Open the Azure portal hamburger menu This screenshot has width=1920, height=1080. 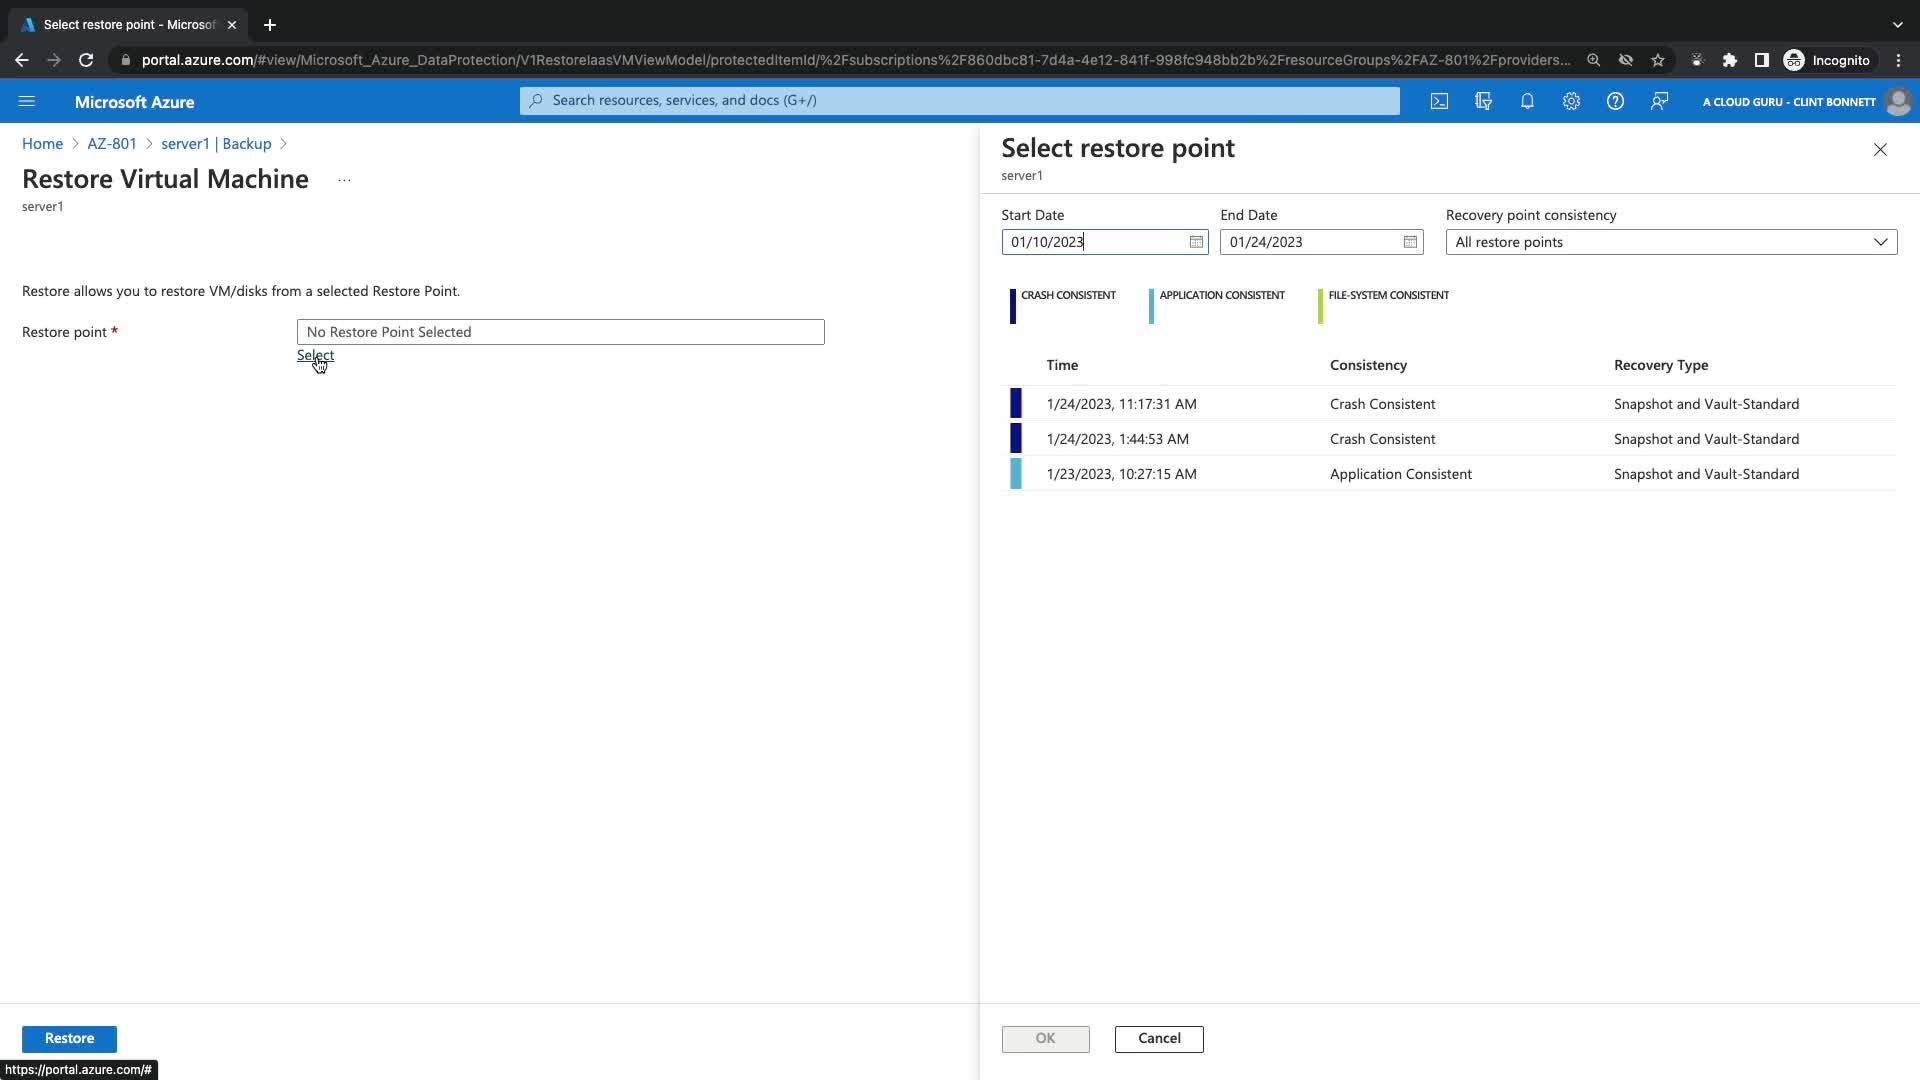(27, 101)
